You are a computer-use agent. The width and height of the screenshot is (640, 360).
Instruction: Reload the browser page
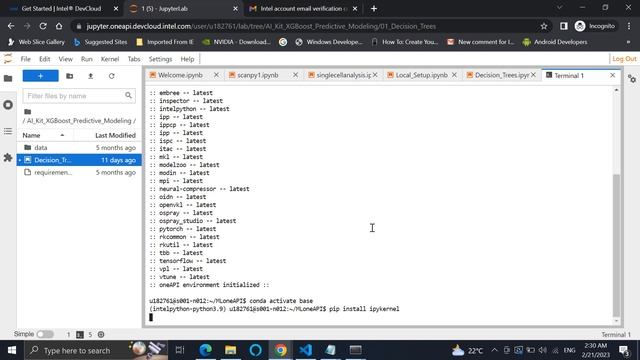click(x=43, y=26)
